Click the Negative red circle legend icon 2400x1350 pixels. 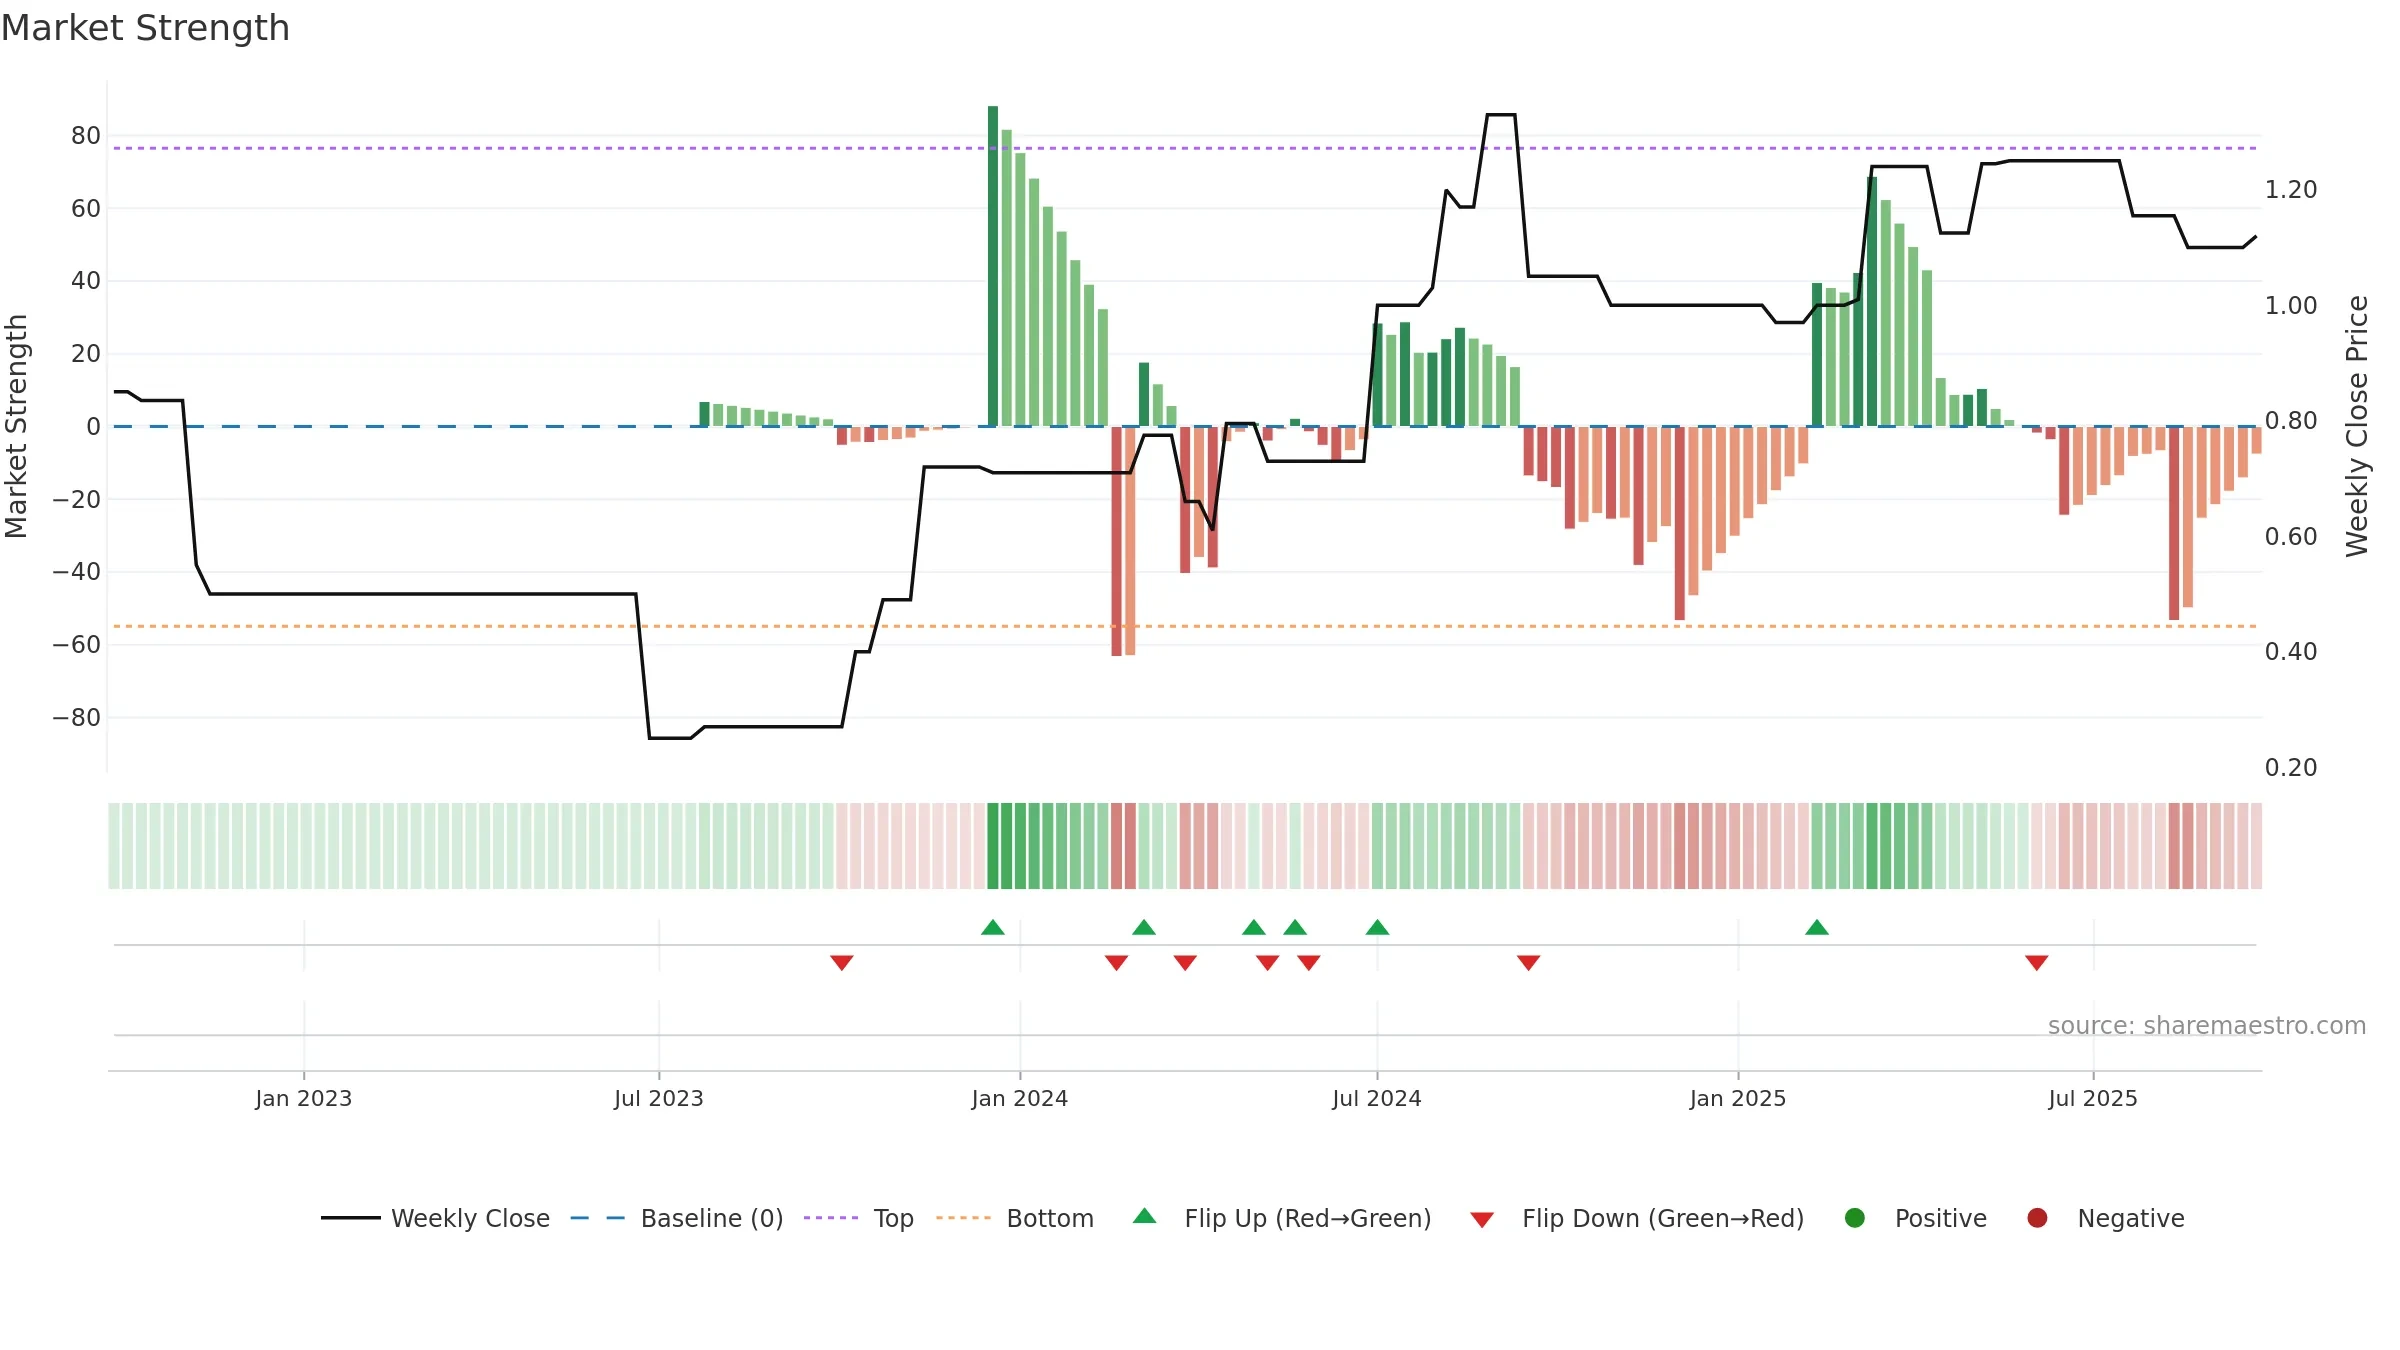(x=2037, y=1218)
